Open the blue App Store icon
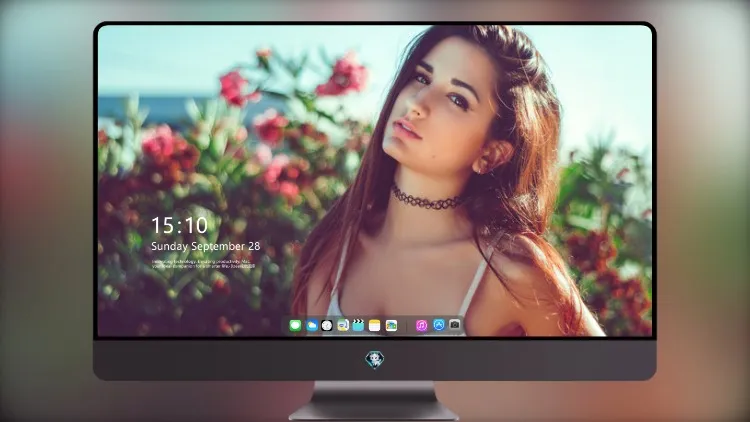 click(x=439, y=325)
